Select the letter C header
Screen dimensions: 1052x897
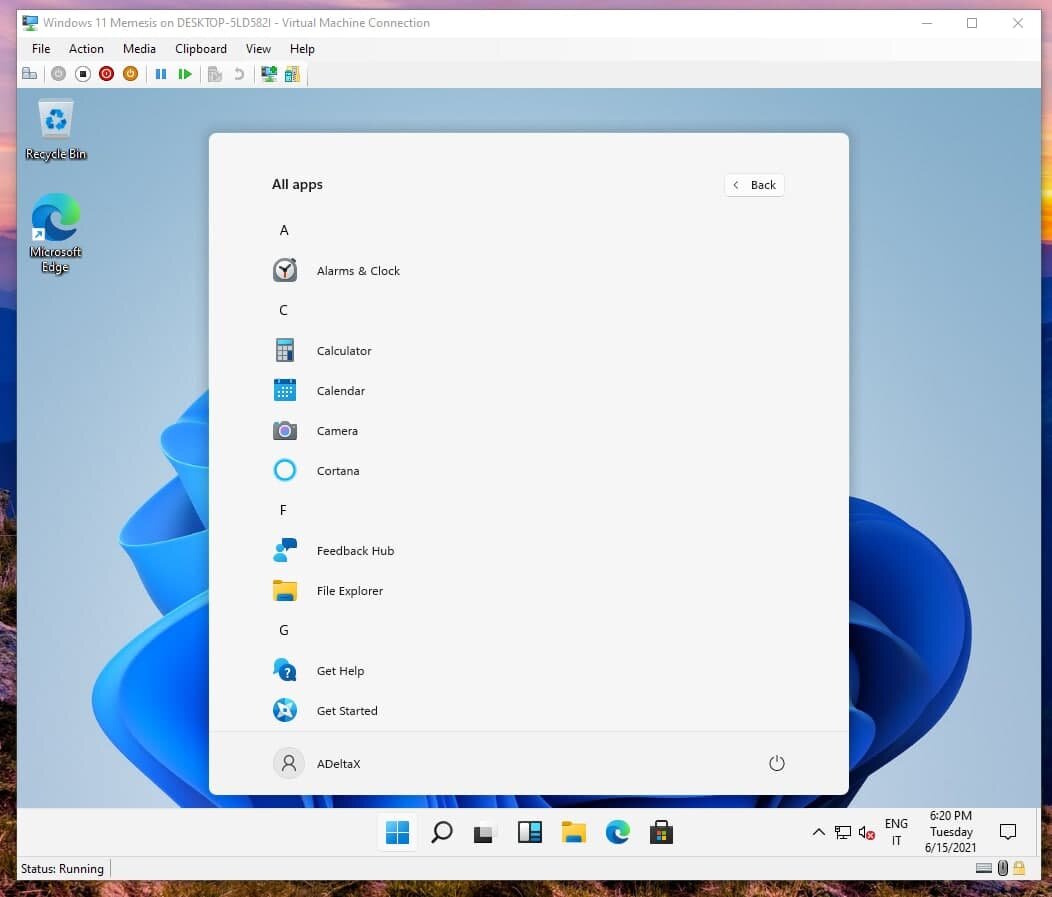(283, 310)
